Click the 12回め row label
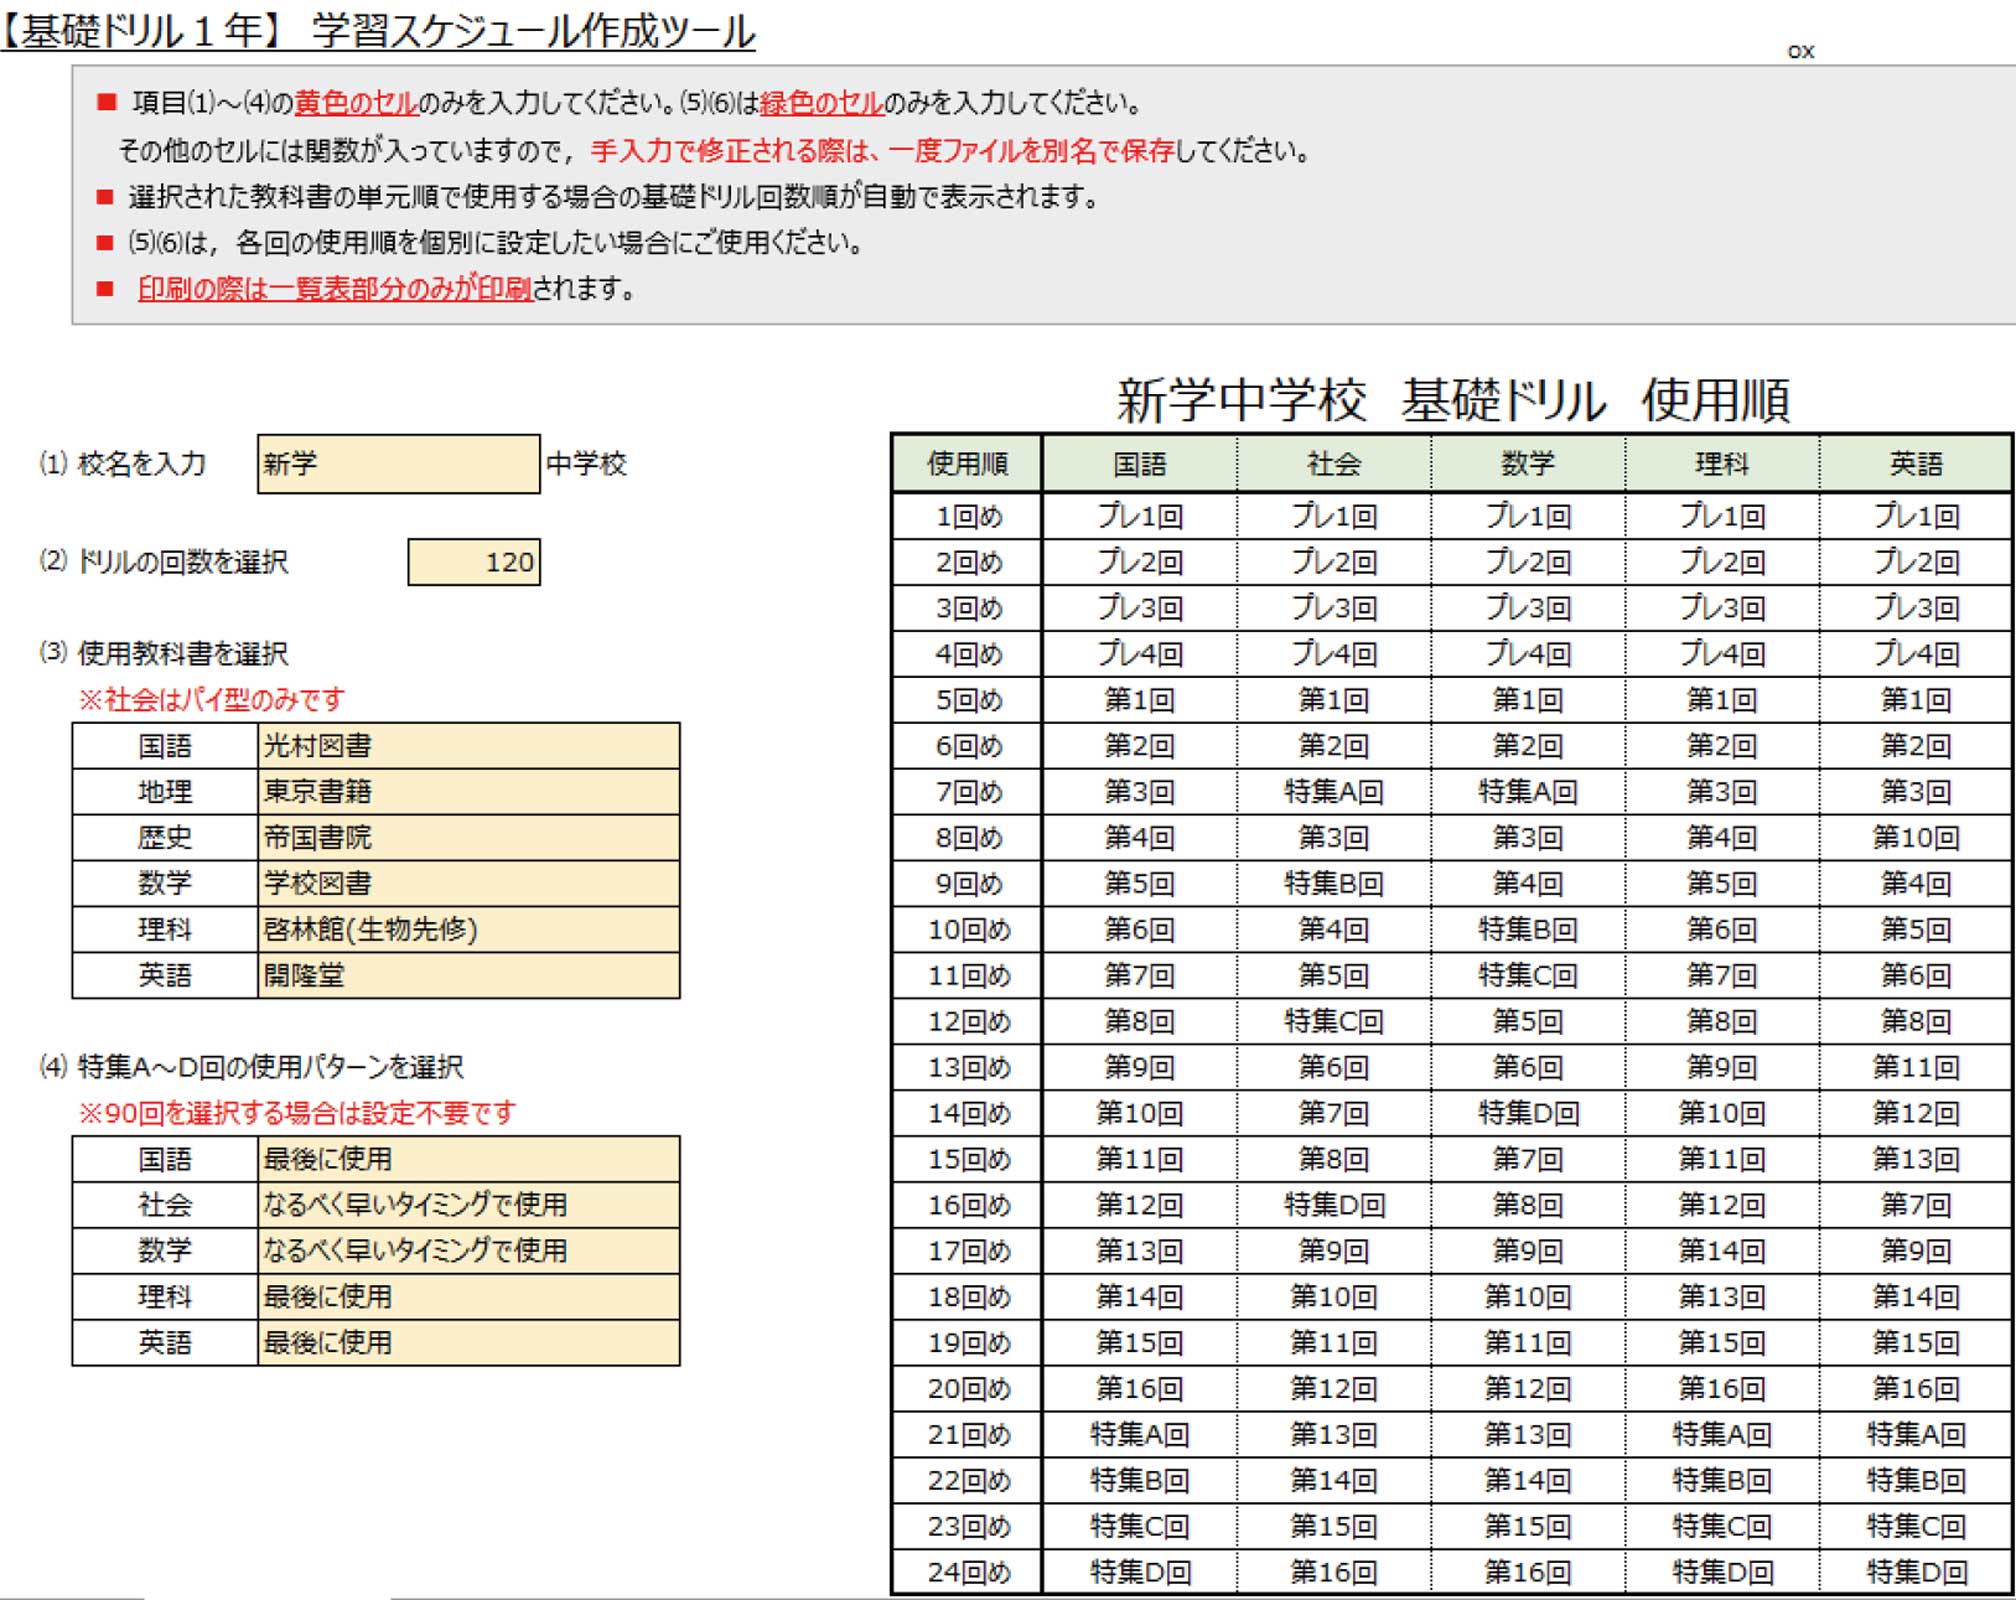The width and height of the screenshot is (2016, 1600). [968, 1022]
